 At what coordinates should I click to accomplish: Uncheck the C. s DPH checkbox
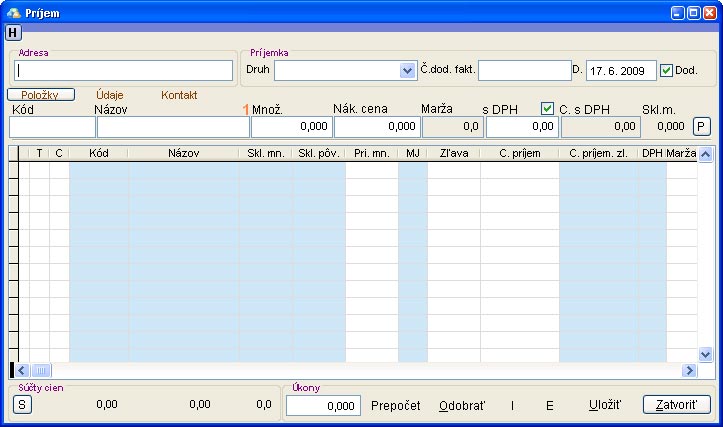tap(547, 108)
